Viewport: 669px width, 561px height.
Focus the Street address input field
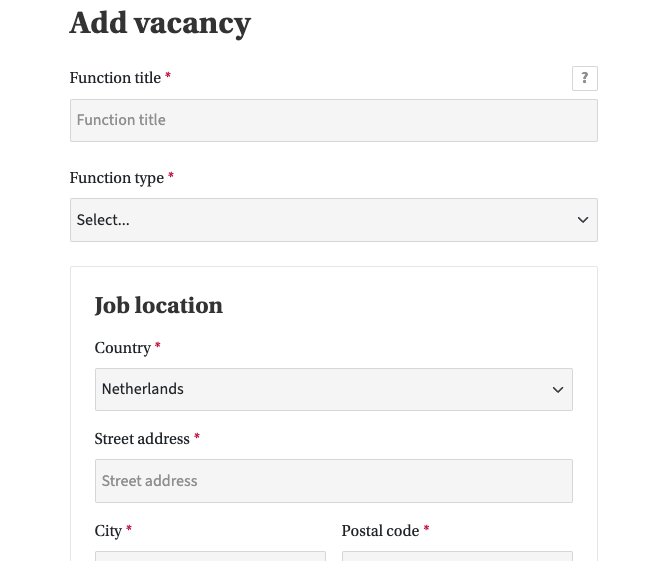(333, 481)
